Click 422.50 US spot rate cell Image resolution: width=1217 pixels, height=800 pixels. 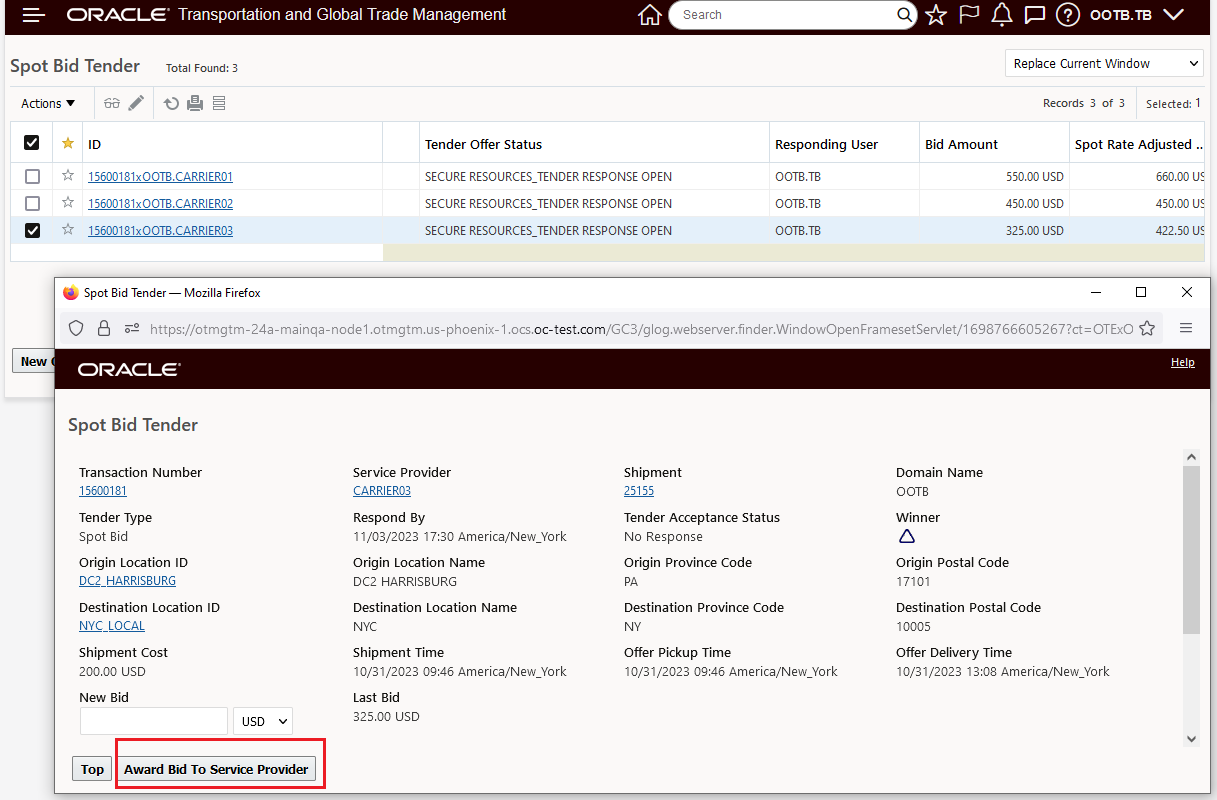[1137, 230]
